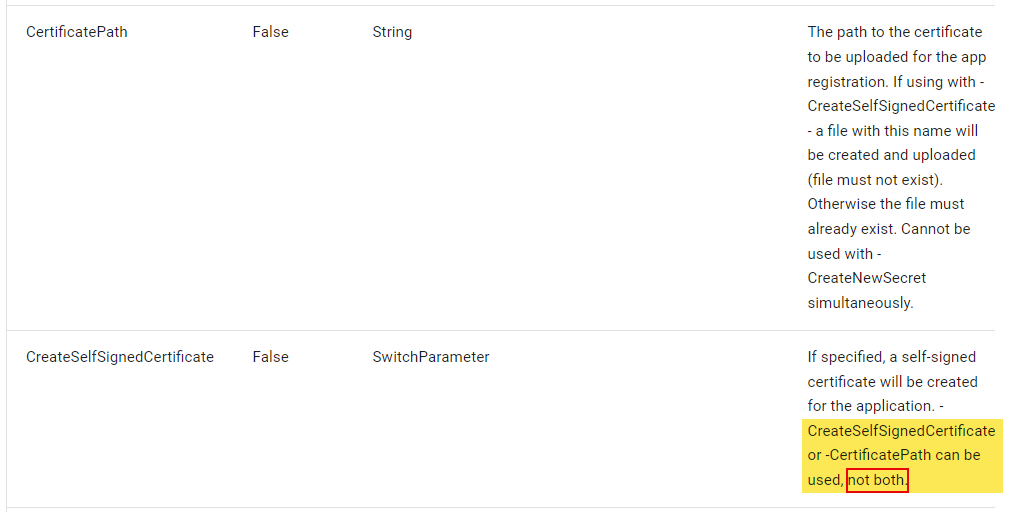
Task: Click 'certificate will be created' line
Action: [892, 382]
